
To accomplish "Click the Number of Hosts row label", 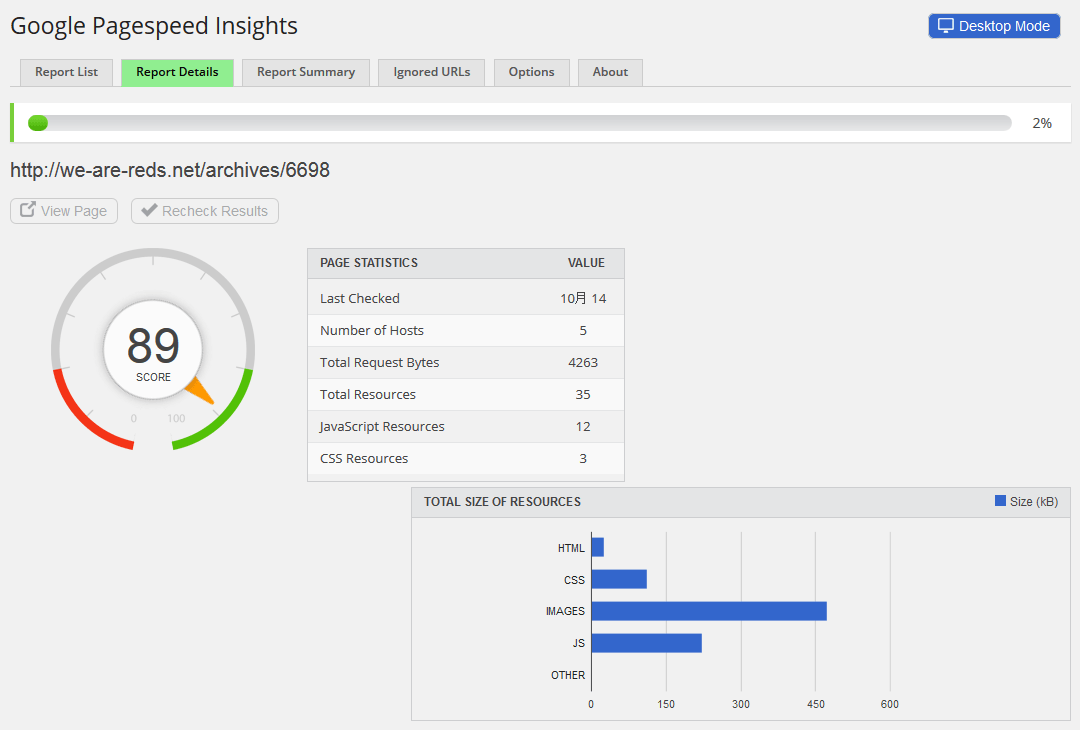I will [x=372, y=331].
